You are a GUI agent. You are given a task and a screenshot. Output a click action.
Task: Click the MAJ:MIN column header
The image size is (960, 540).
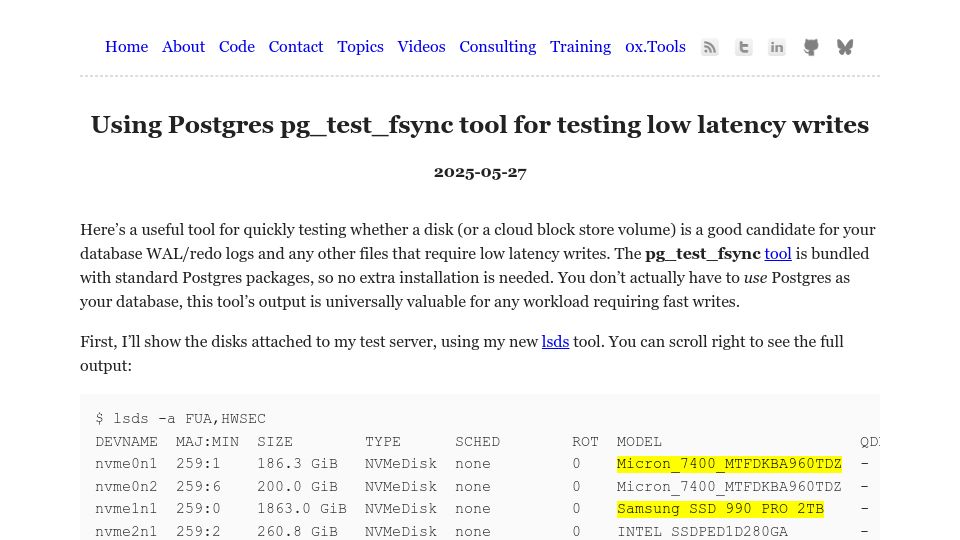coord(208,442)
